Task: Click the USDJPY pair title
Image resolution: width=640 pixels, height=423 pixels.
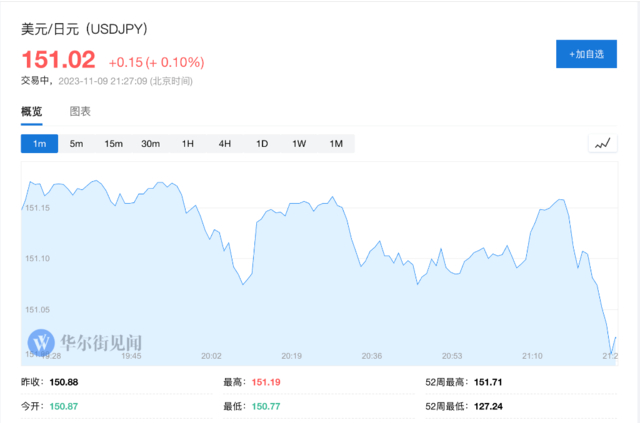Action: (x=91, y=30)
